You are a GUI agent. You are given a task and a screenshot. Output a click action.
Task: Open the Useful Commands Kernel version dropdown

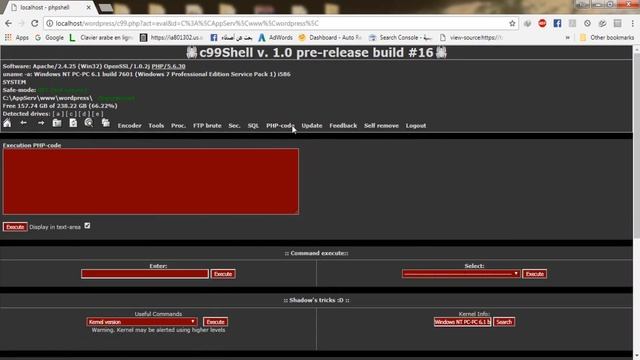[142, 322]
